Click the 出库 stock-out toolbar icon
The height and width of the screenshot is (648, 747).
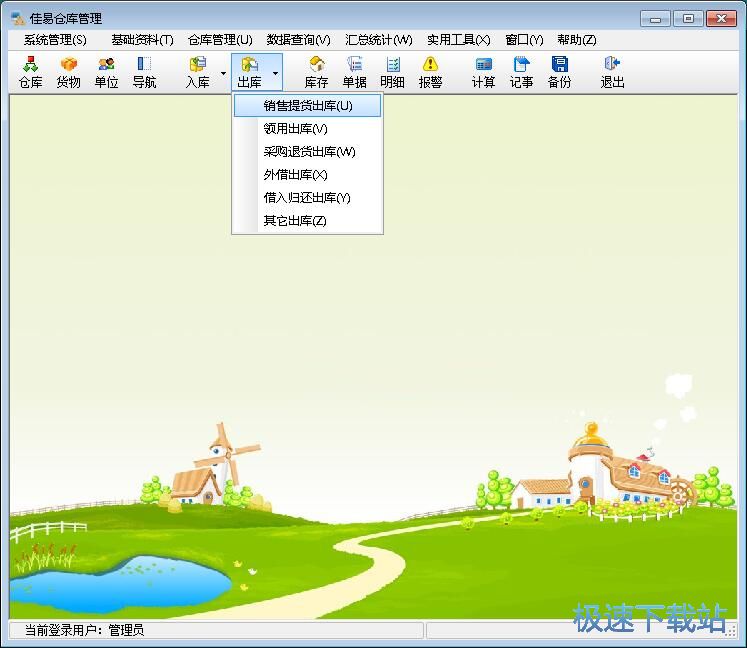[x=250, y=72]
